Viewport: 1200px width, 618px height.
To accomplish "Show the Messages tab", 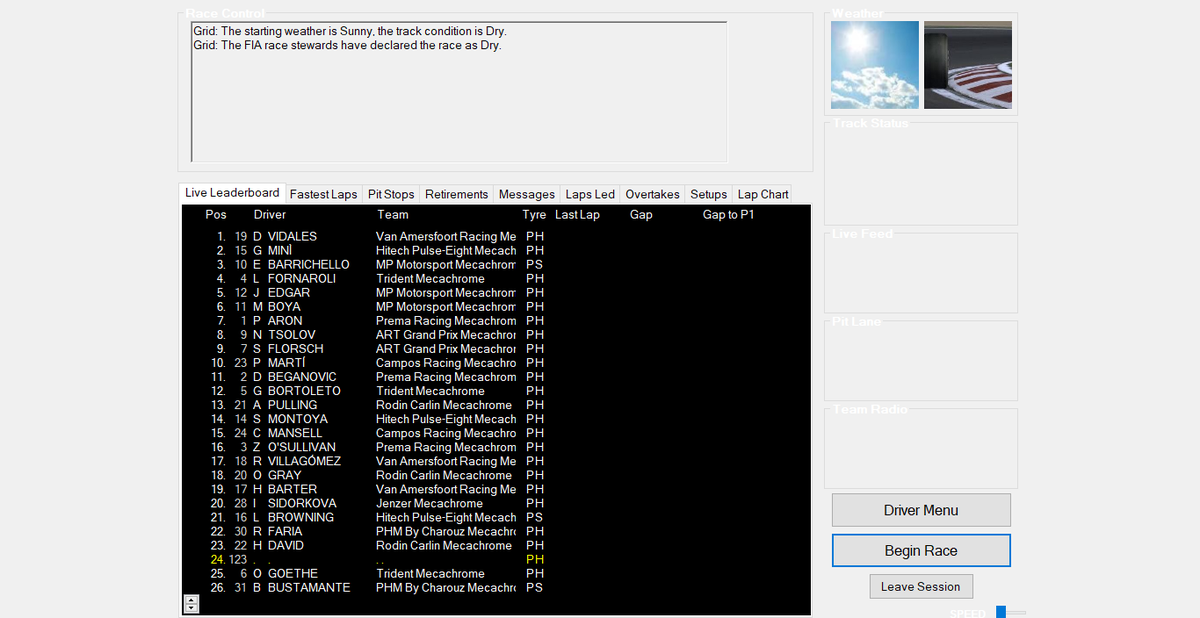I will pyautogui.click(x=527, y=194).
